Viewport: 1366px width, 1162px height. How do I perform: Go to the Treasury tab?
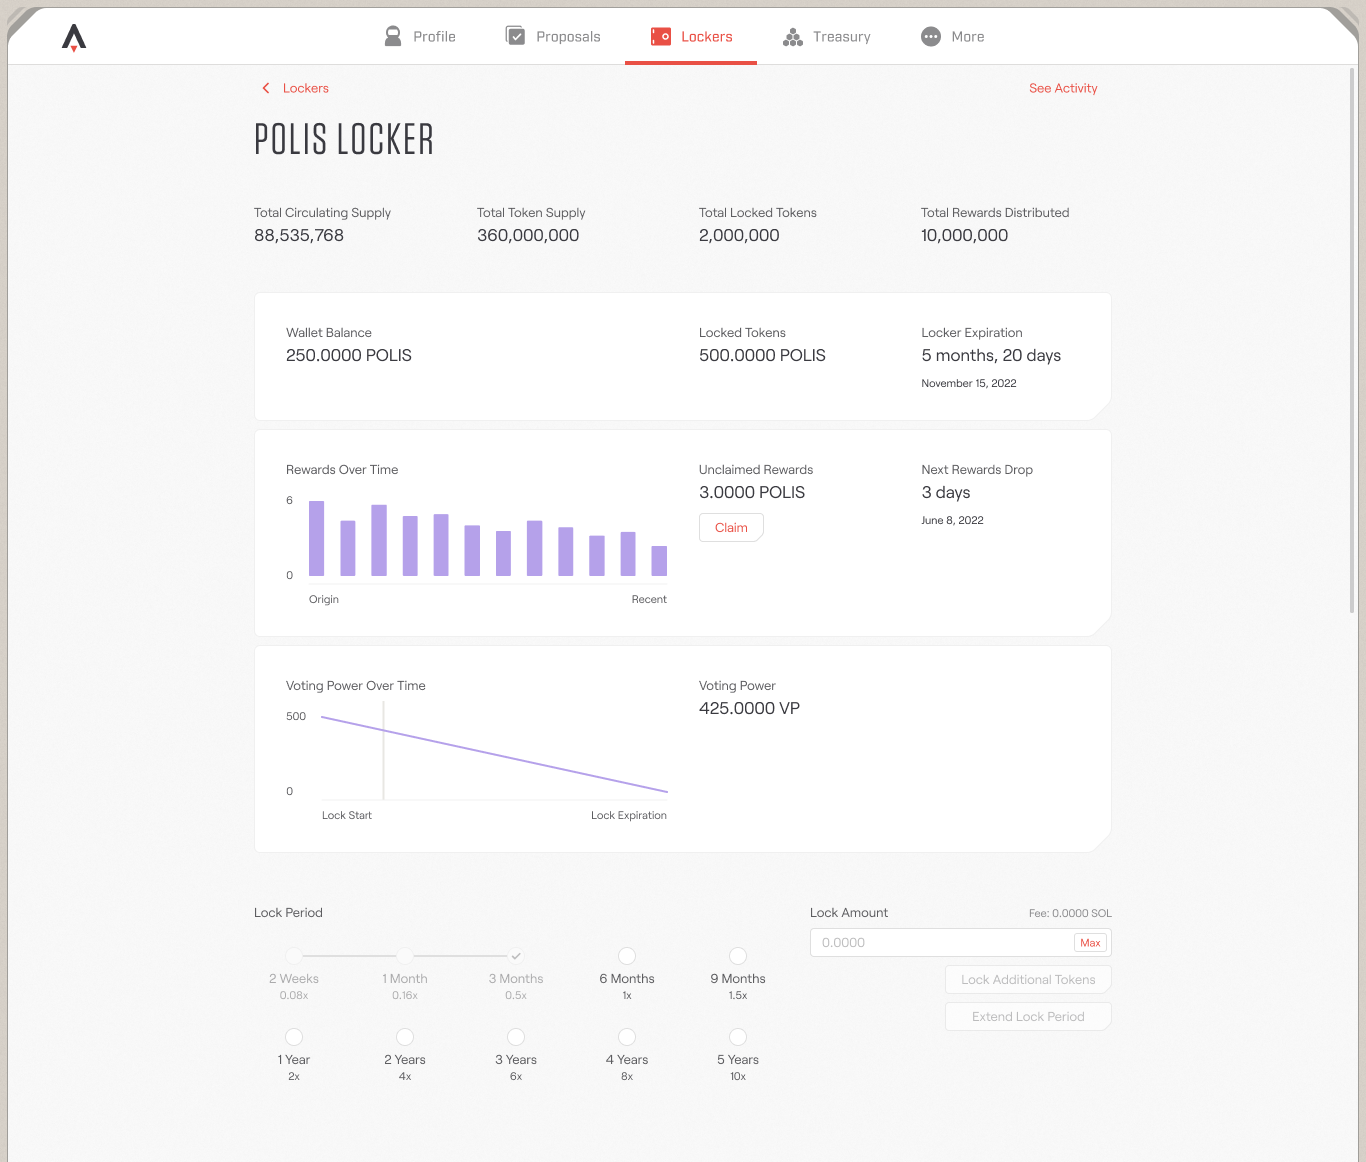827,36
